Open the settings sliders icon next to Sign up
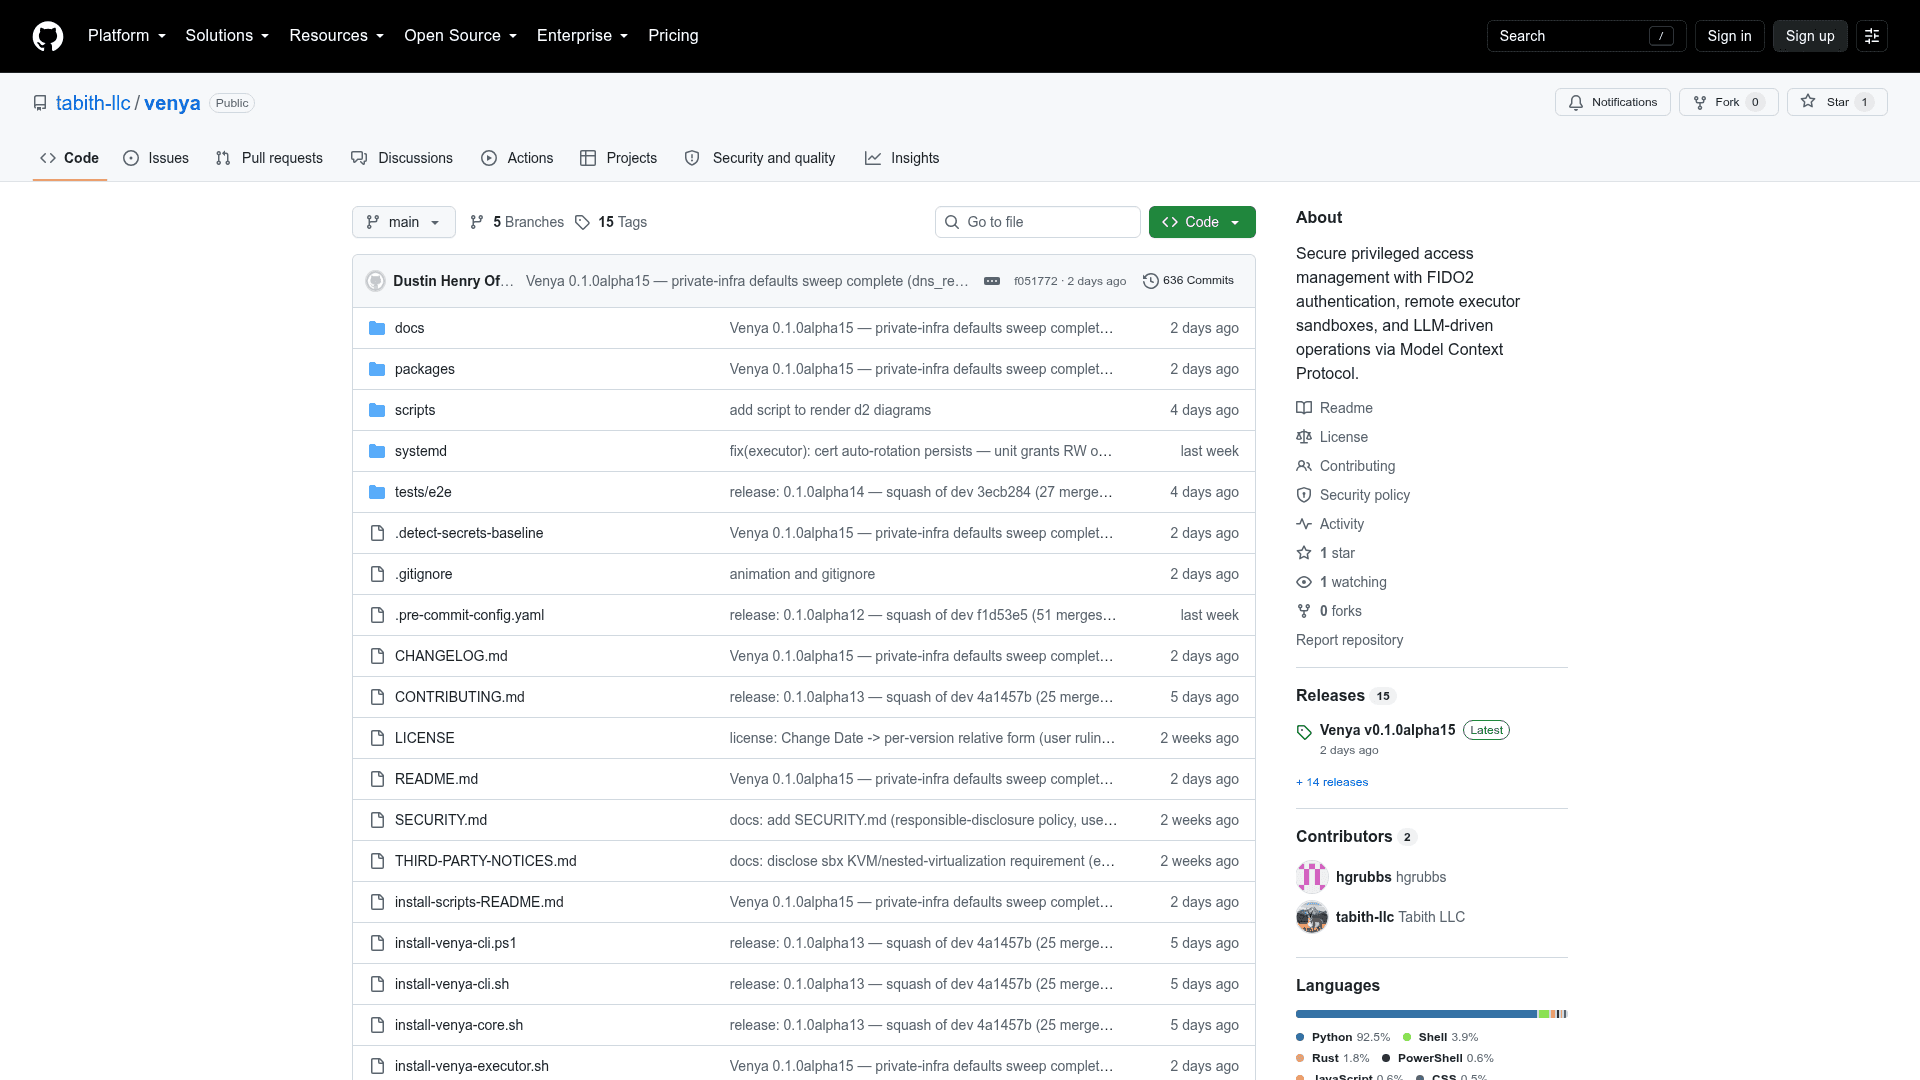 click(1871, 36)
